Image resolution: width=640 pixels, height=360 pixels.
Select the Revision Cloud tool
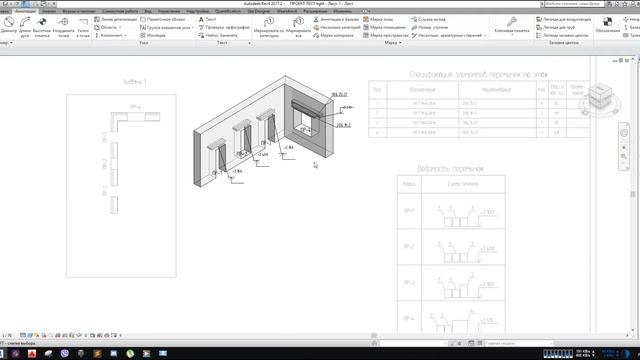coord(162,19)
